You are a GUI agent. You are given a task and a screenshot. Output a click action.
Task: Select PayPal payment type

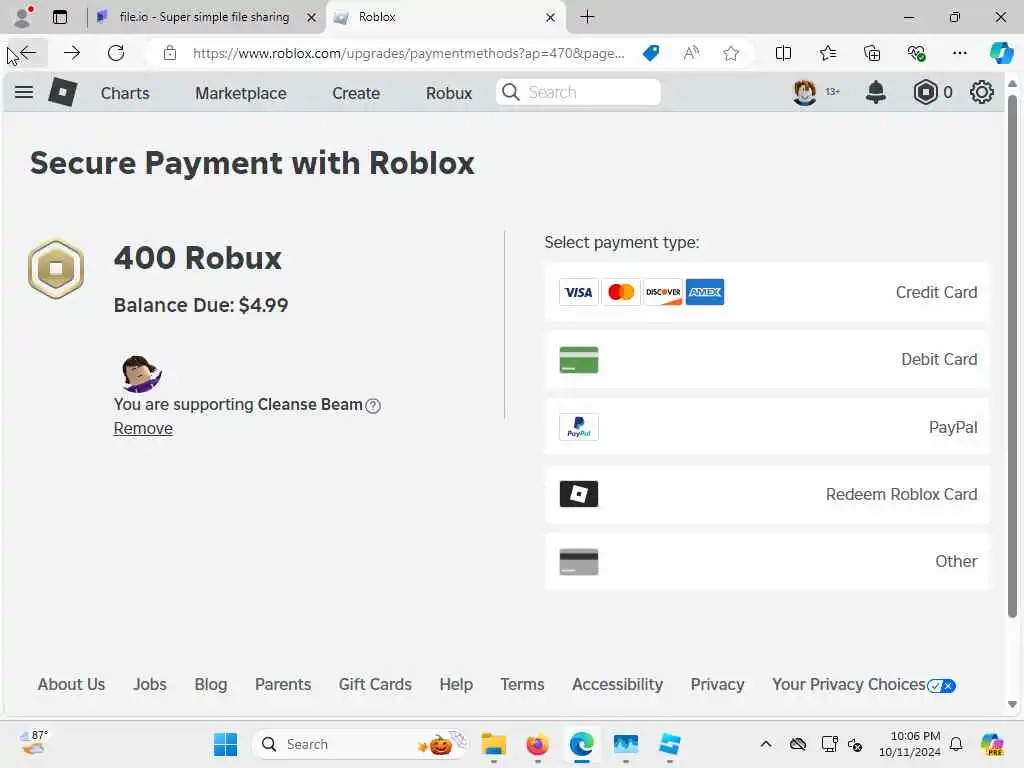tap(767, 427)
